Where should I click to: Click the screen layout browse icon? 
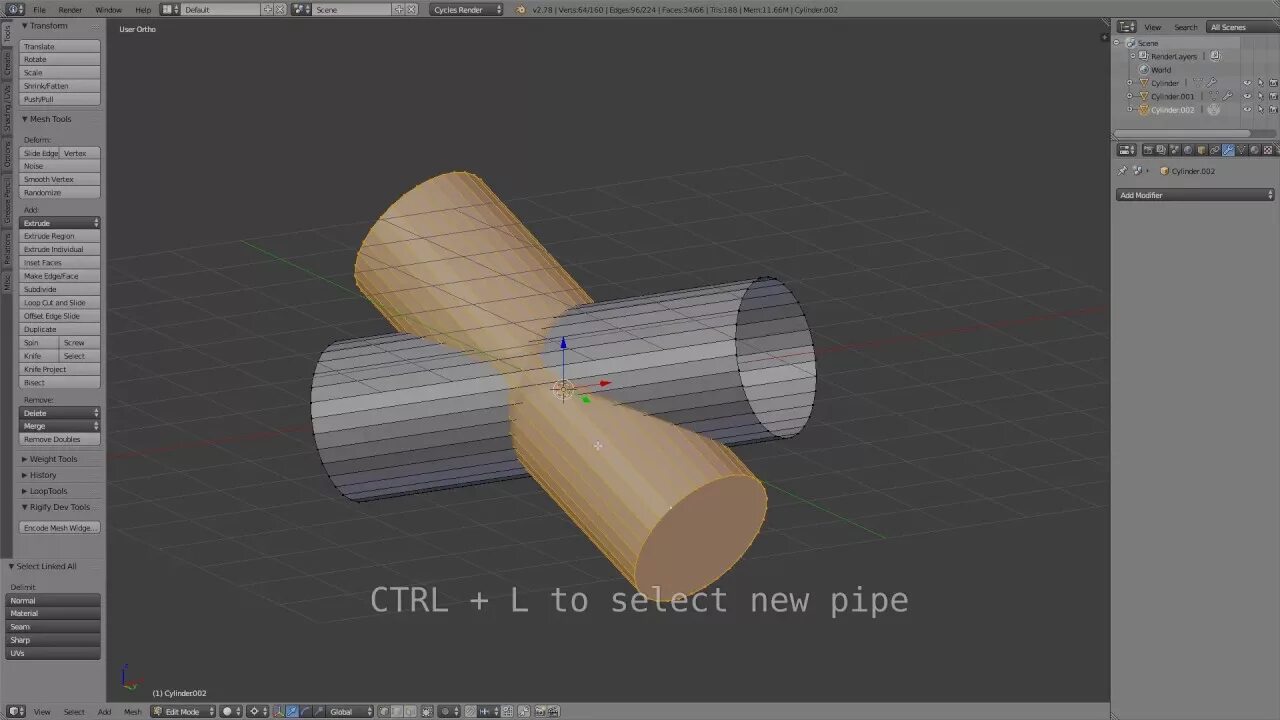click(171, 9)
